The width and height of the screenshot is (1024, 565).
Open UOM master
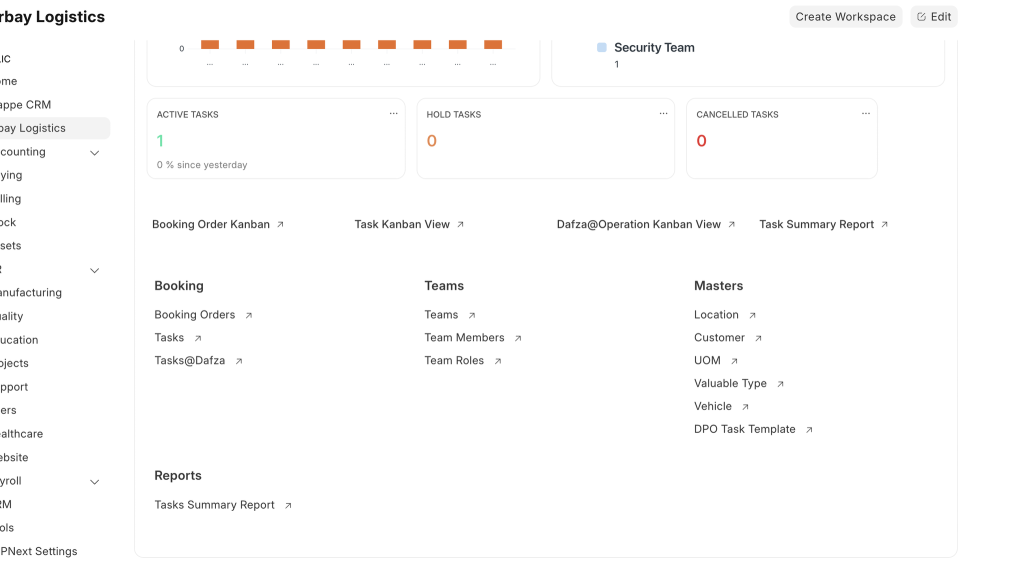coord(707,361)
